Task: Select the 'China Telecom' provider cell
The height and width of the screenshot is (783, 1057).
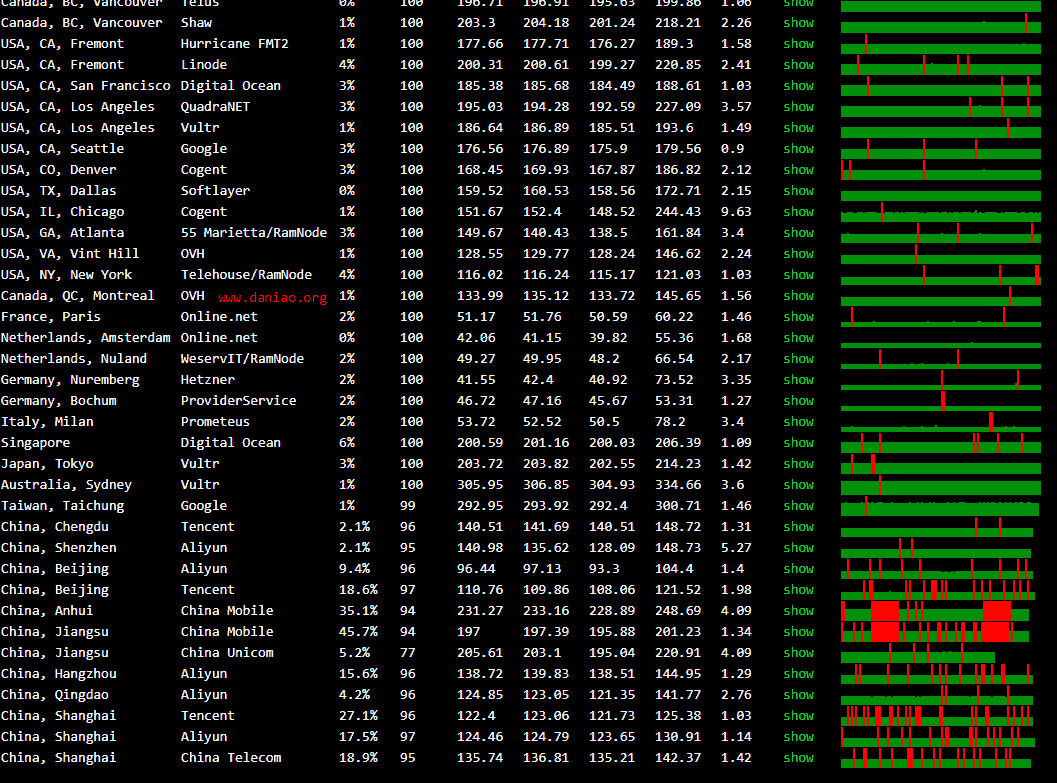Action: [x=231, y=757]
